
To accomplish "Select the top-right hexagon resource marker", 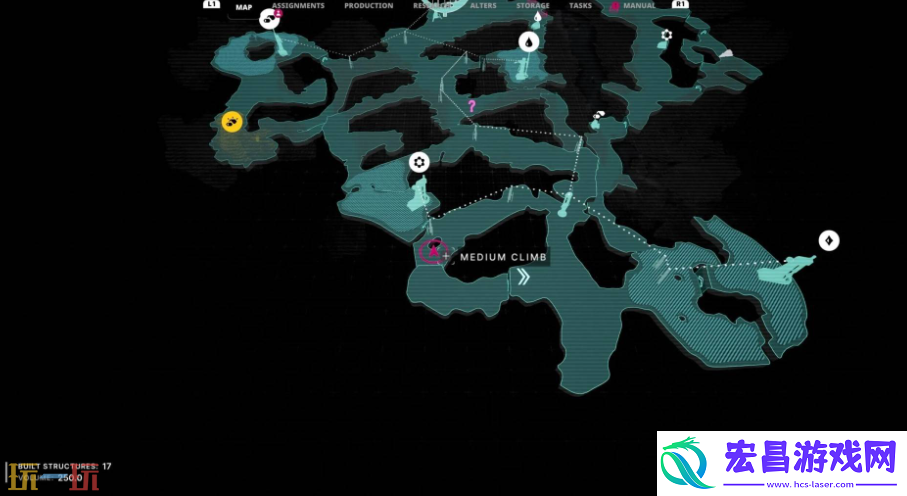I will pos(666,35).
